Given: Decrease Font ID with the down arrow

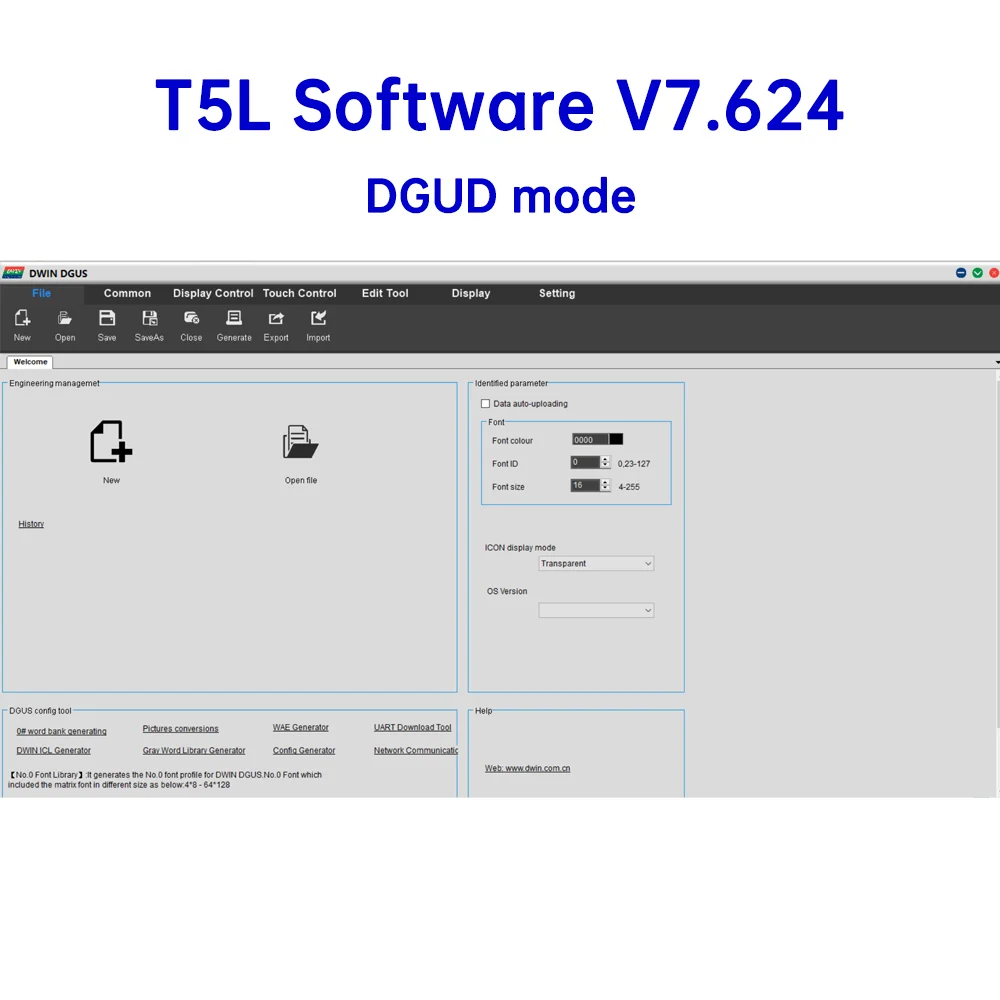Looking at the screenshot, I should (x=605, y=466).
